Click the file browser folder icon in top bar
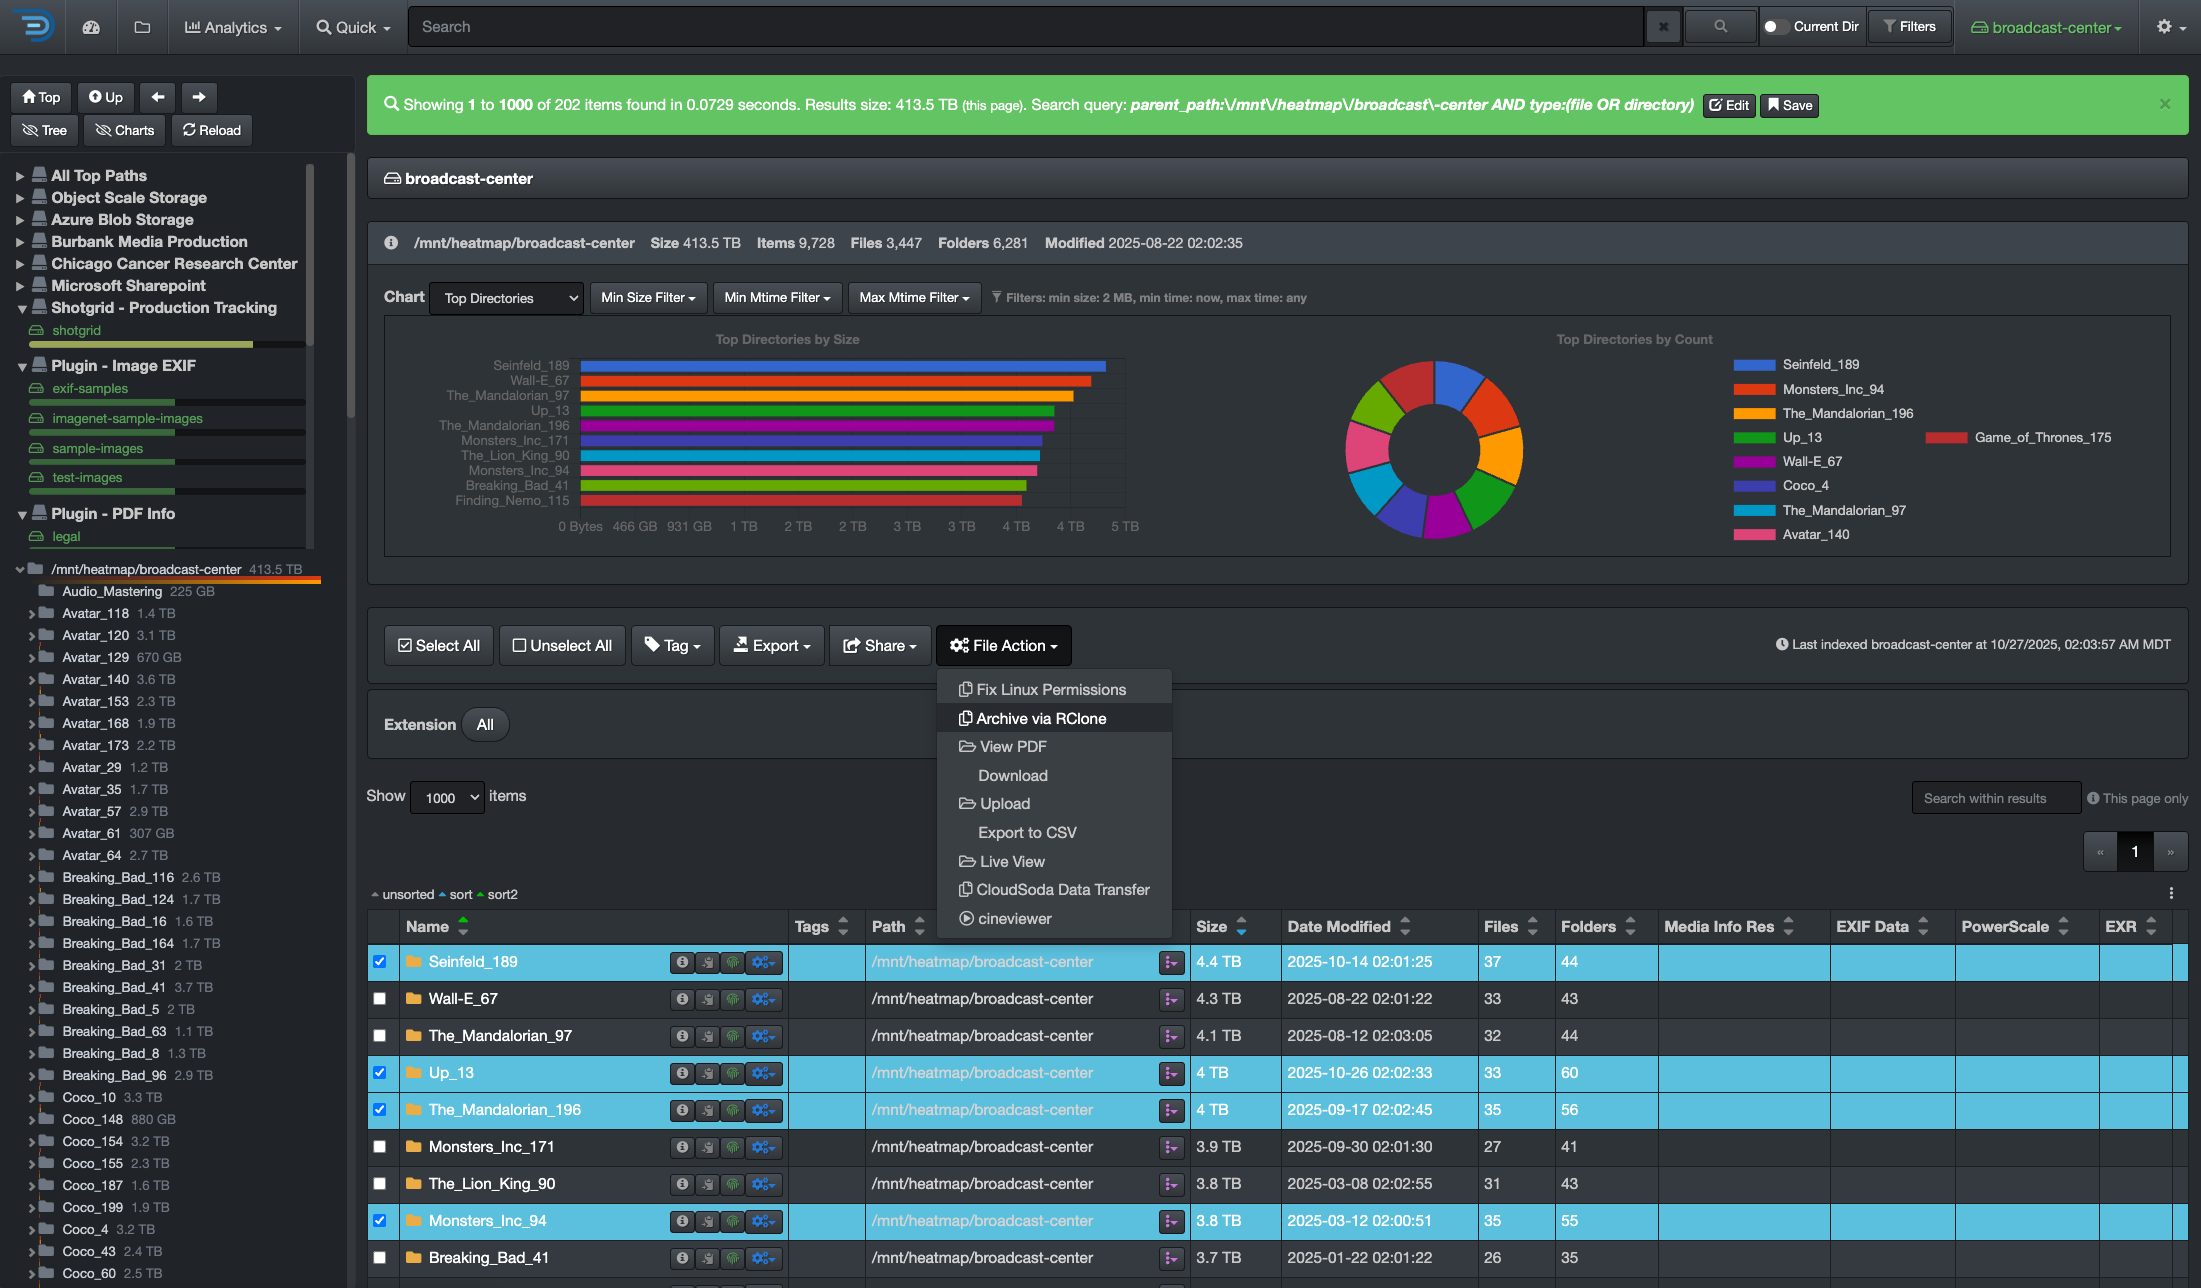2201x1288 pixels. (142, 27)
